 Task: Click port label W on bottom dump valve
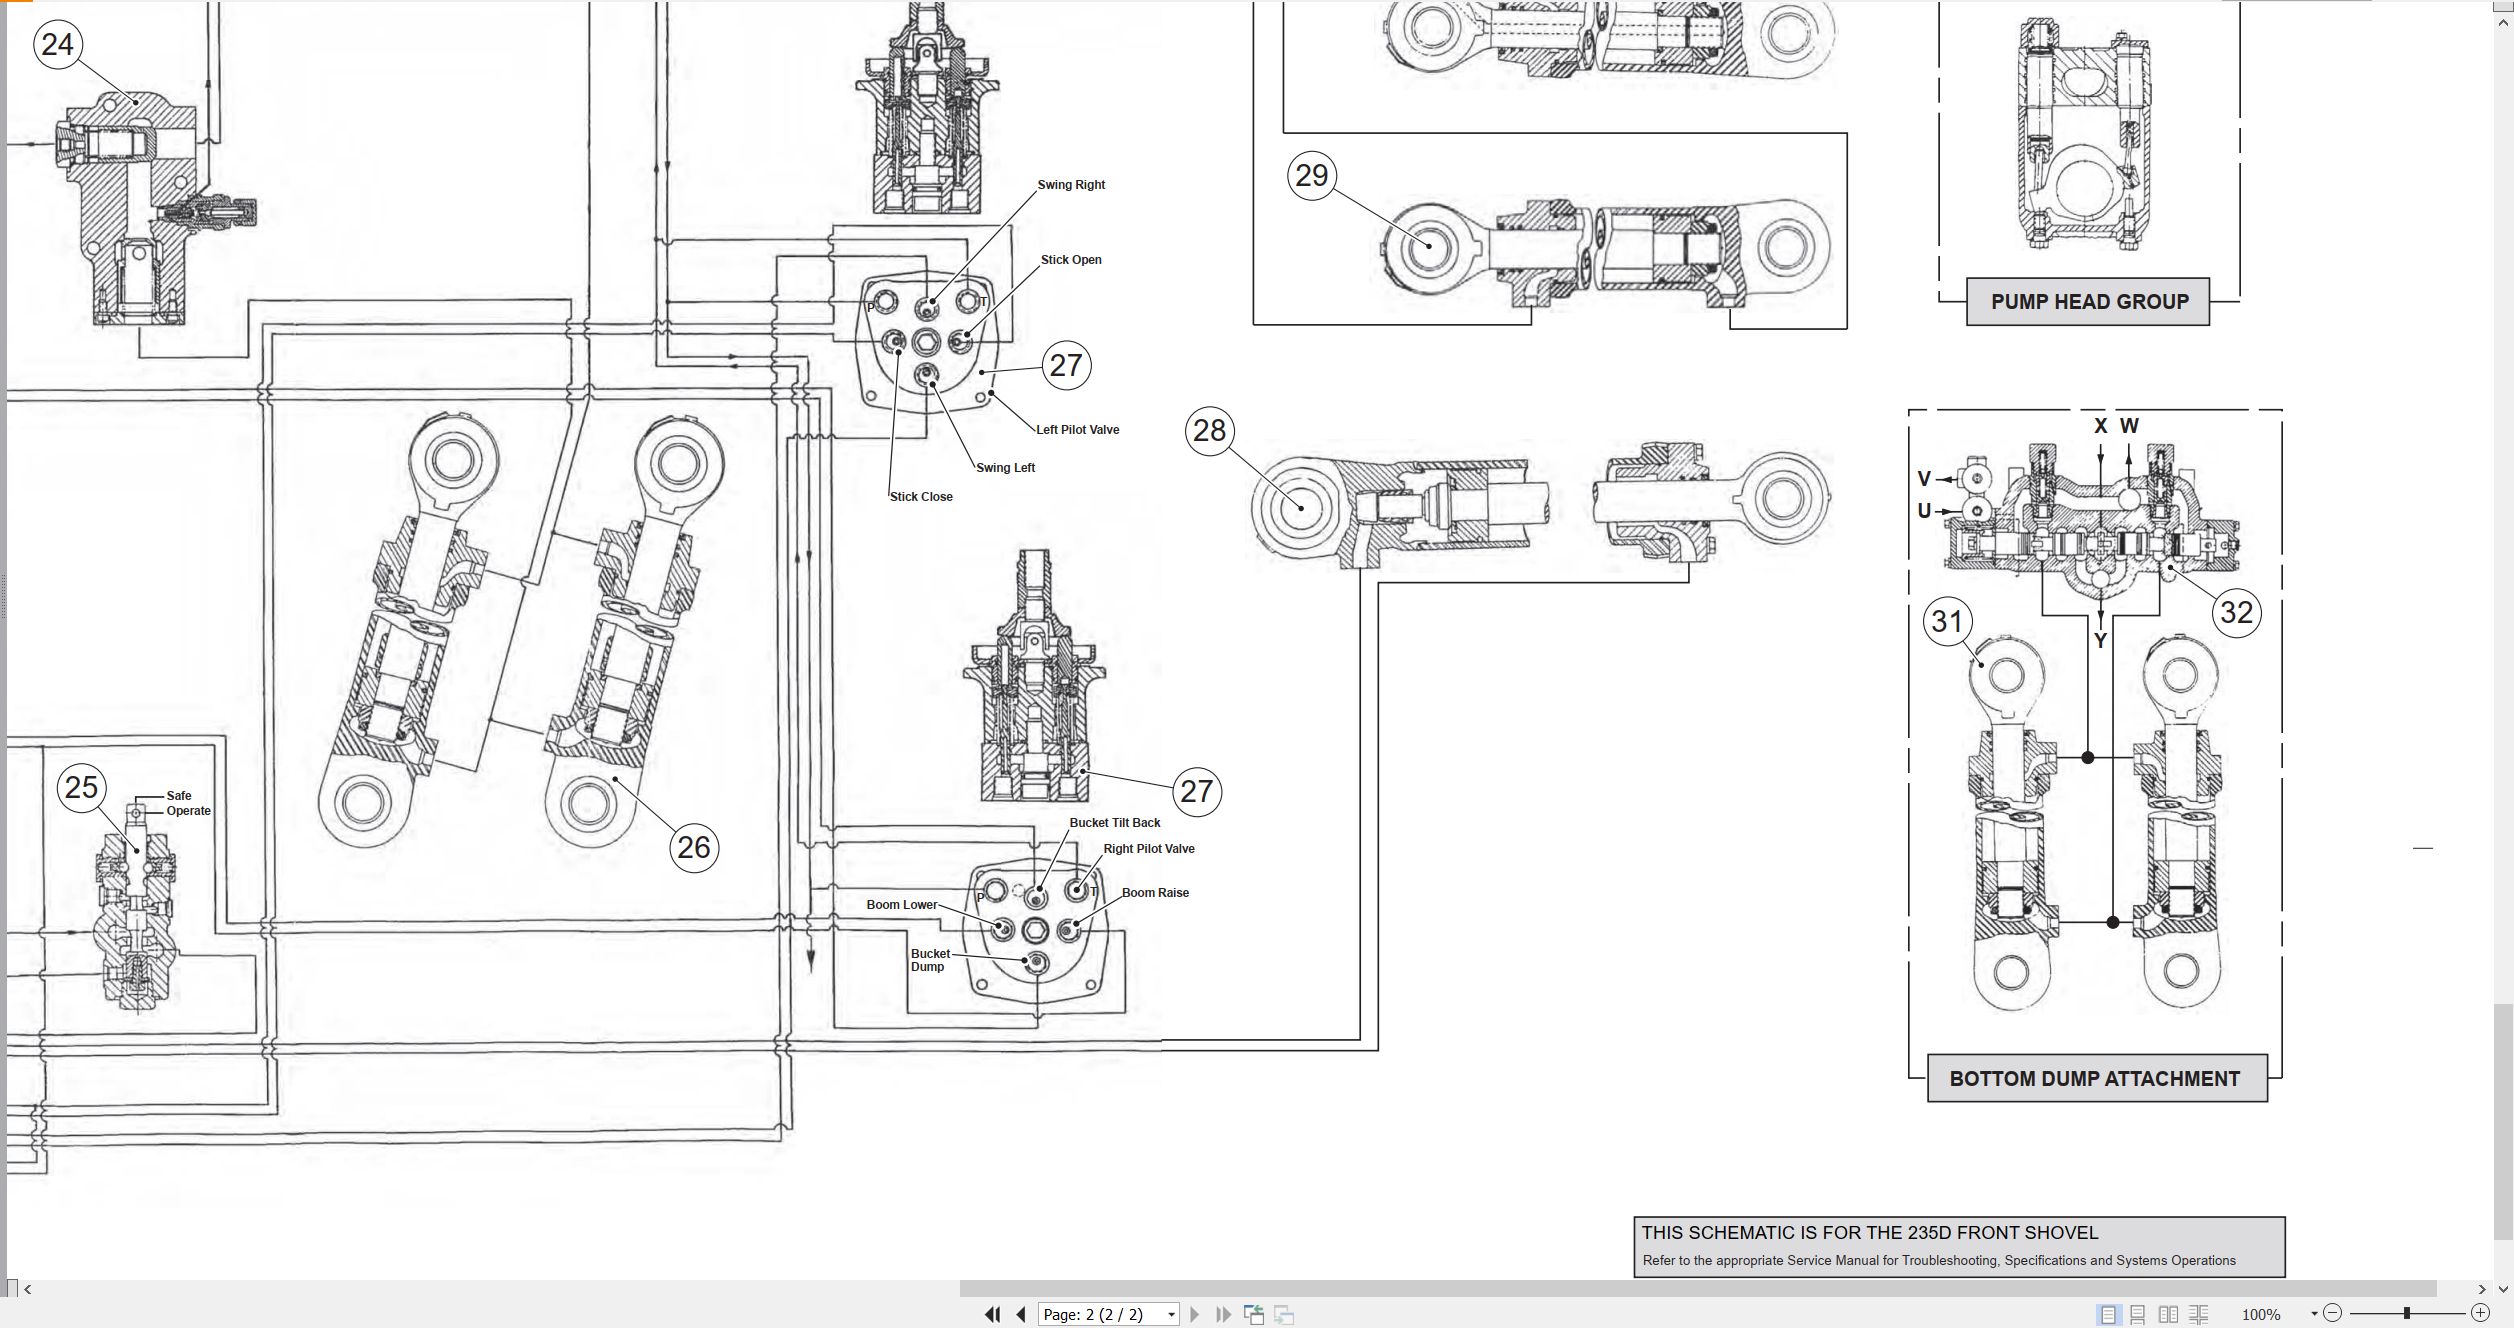pyautogui.click(x=2130, y=426)
